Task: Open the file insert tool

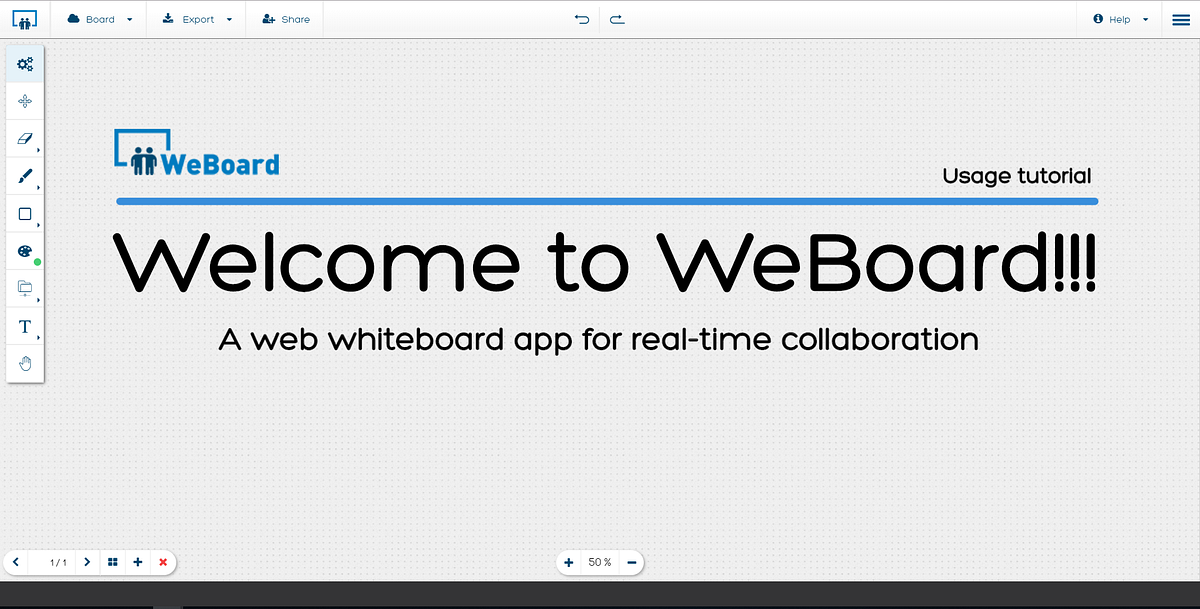Action: (x=25, y=289)
